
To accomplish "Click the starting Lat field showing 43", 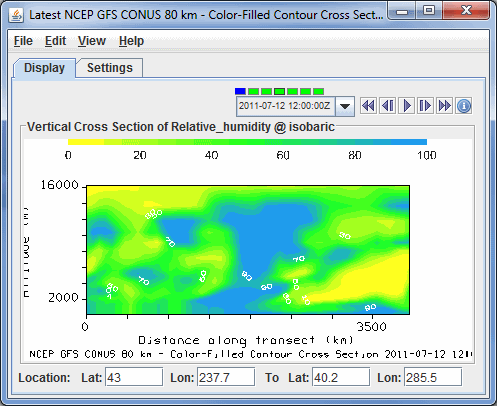I will pyautogui.click(x=134, y=377).
